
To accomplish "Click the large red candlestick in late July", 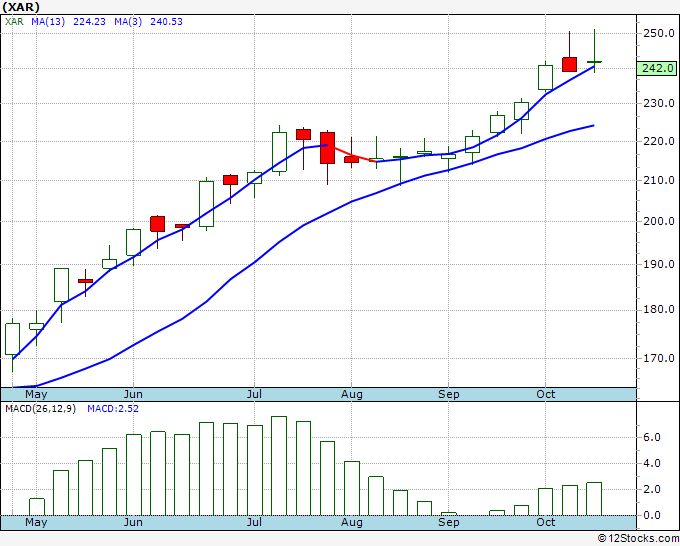I will click(327, 148).
